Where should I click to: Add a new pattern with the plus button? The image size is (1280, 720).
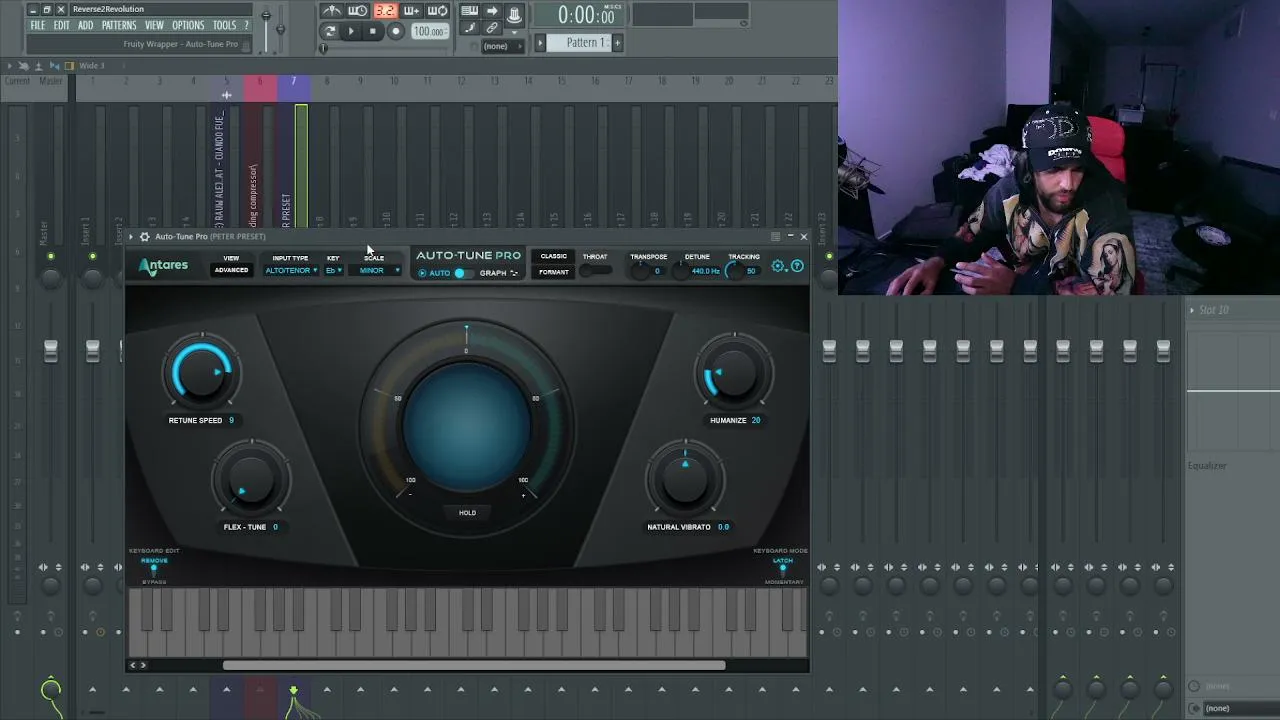tap(617, 42)
